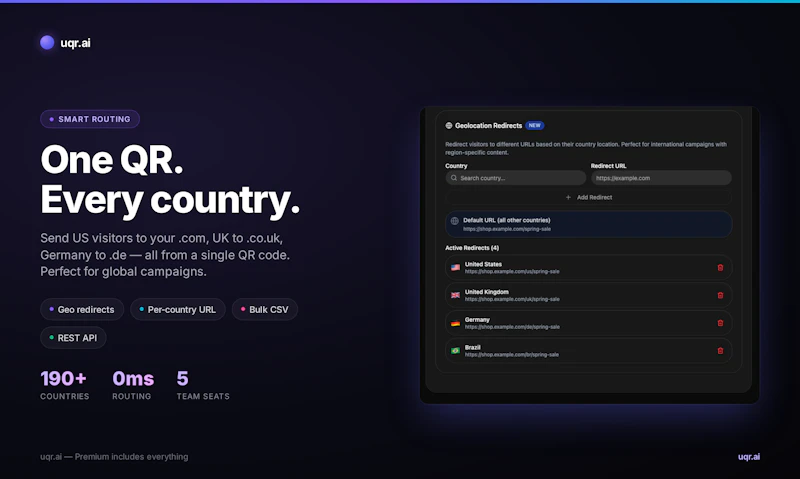Click the United States flag icon

[x=456, y=267]
